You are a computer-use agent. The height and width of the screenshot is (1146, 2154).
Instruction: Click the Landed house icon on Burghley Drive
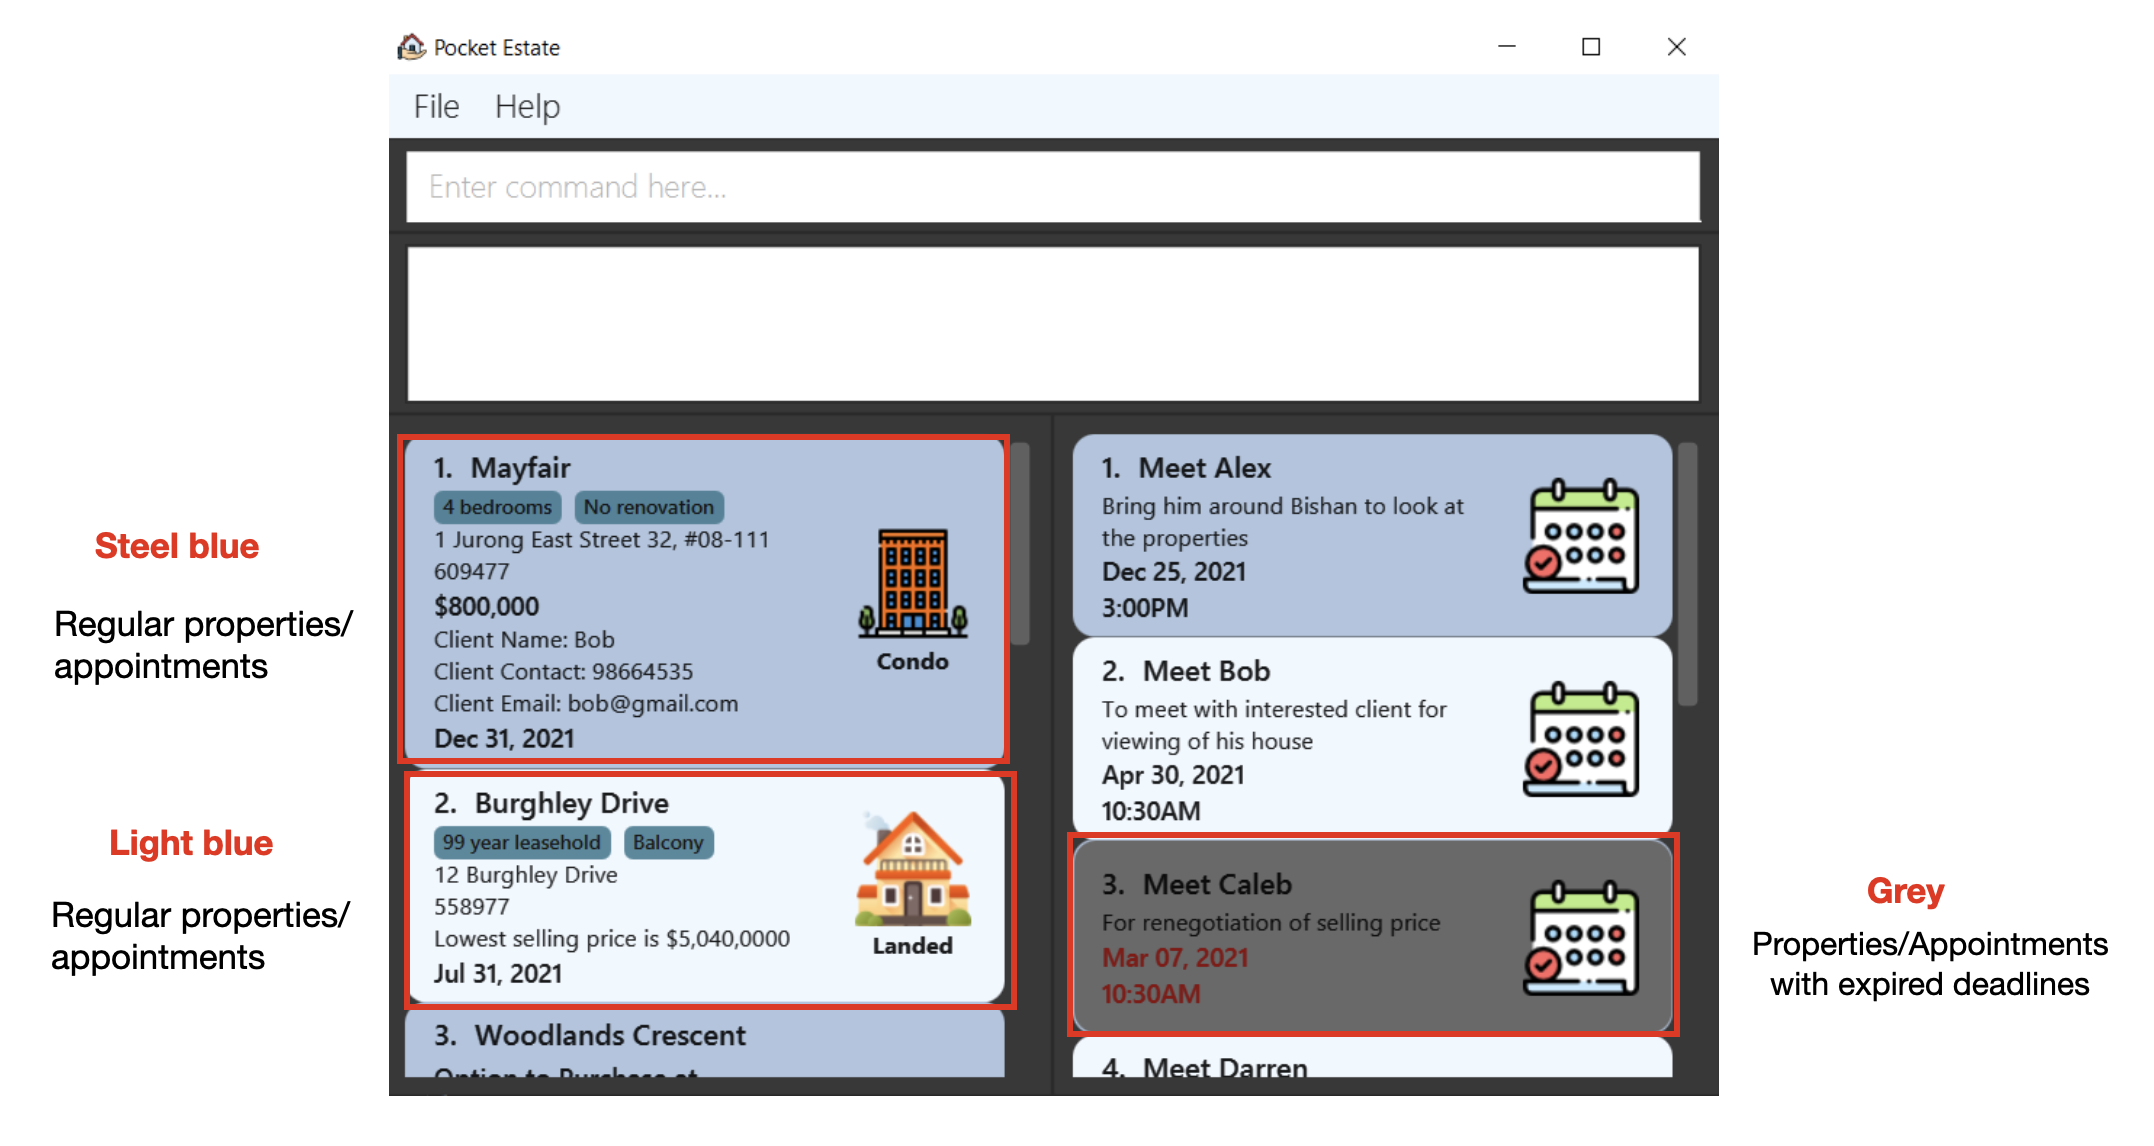(x=913, y=868)
